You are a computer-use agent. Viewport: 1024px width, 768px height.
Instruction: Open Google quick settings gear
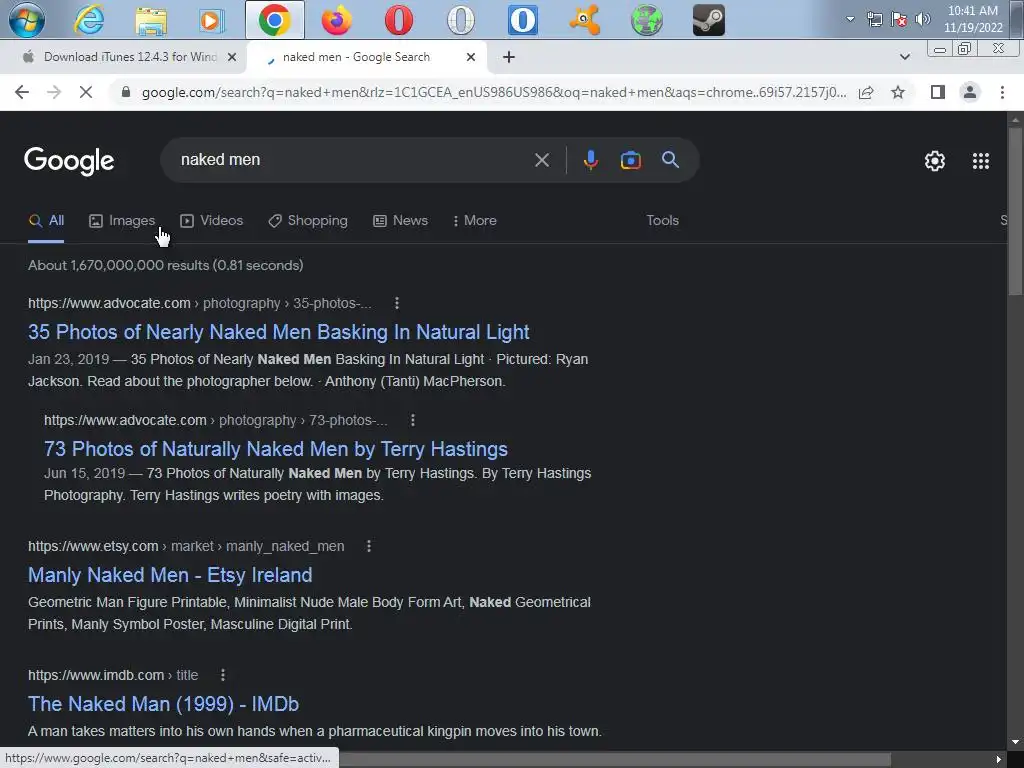click(935, 161)
